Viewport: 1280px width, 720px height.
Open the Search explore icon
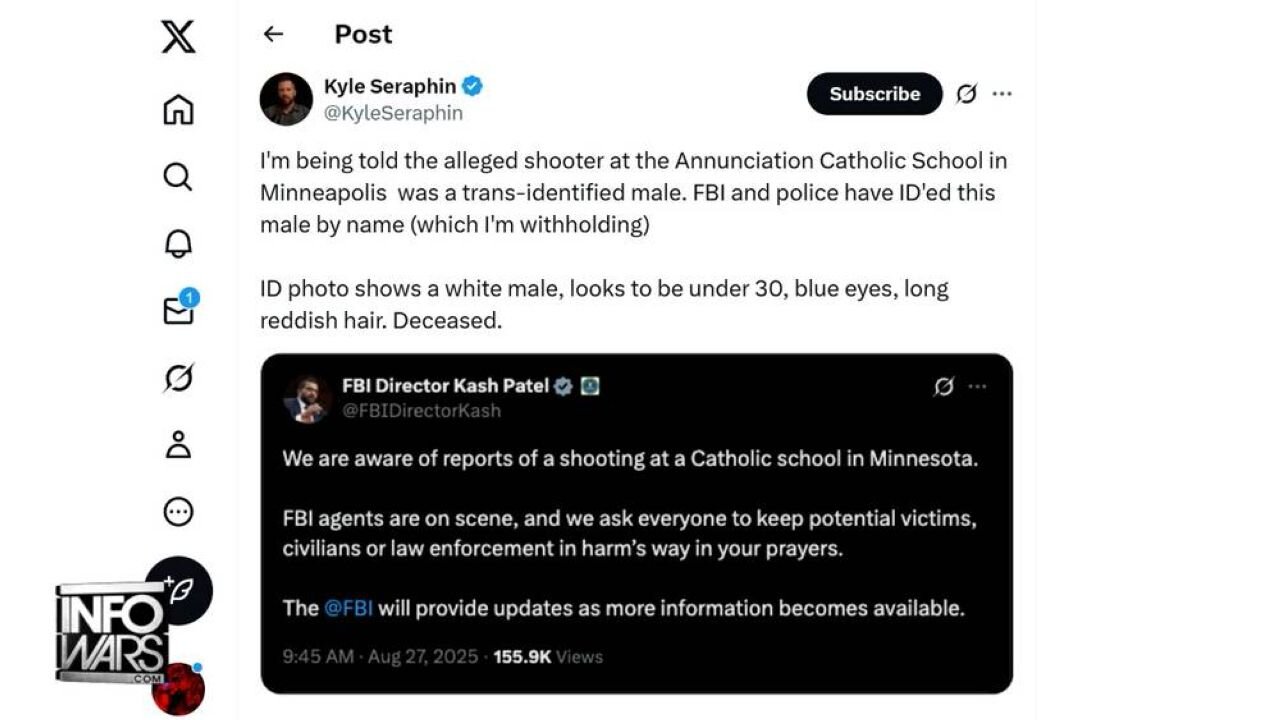[178, 177]
